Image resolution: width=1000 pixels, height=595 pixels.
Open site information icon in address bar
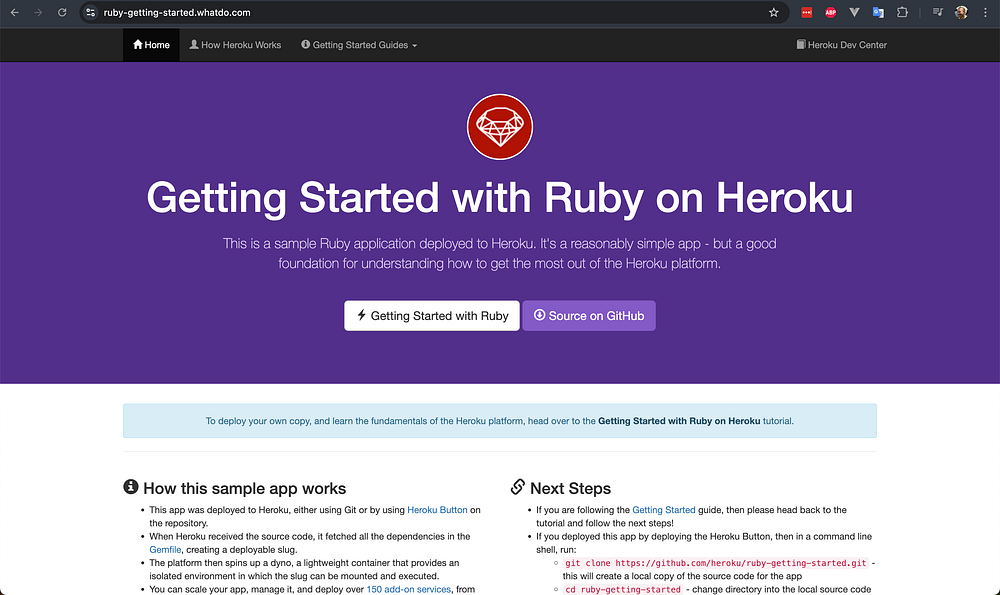click(91, 12)
